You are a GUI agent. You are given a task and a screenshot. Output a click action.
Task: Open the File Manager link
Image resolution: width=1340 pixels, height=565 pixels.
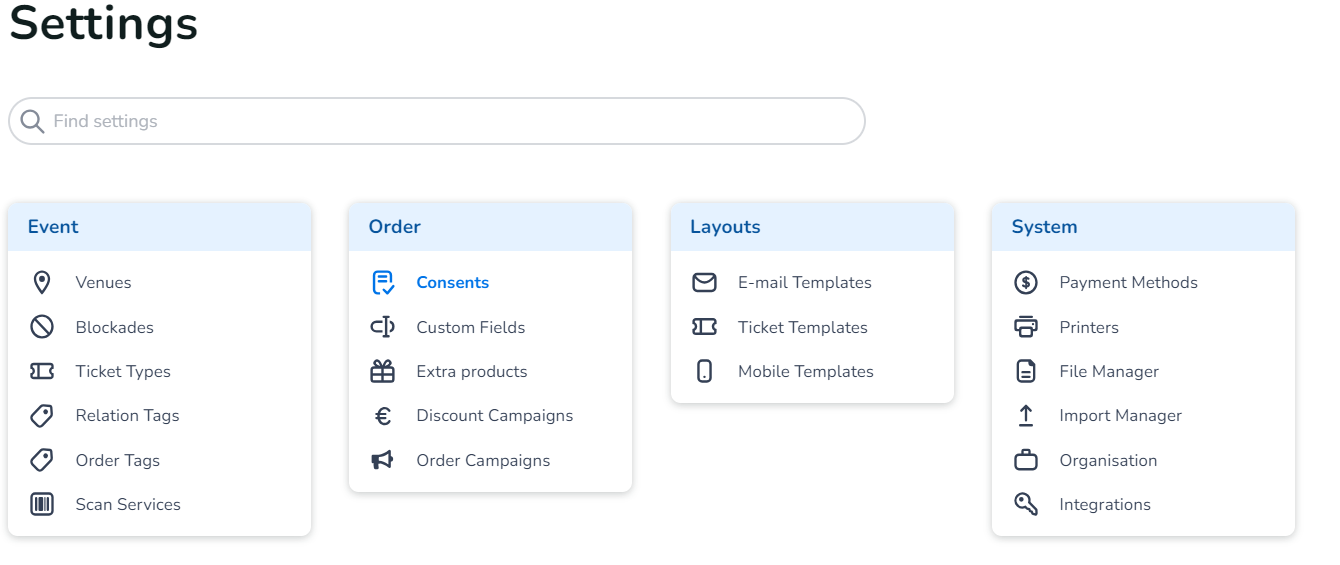(x=1109, y=371)
